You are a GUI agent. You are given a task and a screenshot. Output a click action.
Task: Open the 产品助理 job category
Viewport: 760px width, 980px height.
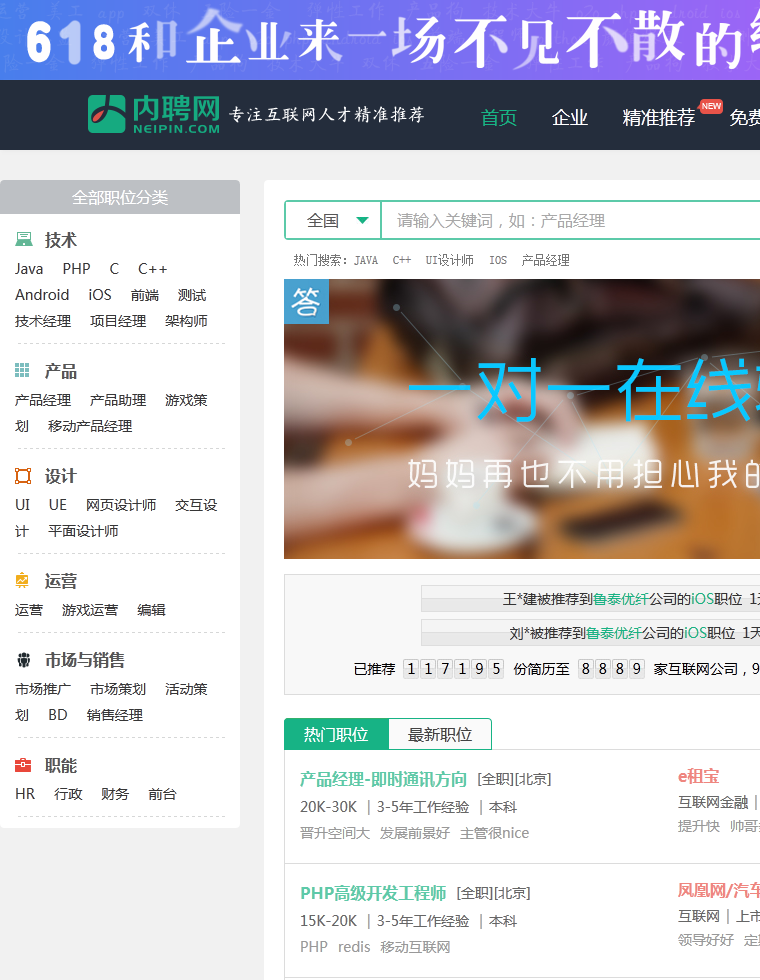pos(118,400)
